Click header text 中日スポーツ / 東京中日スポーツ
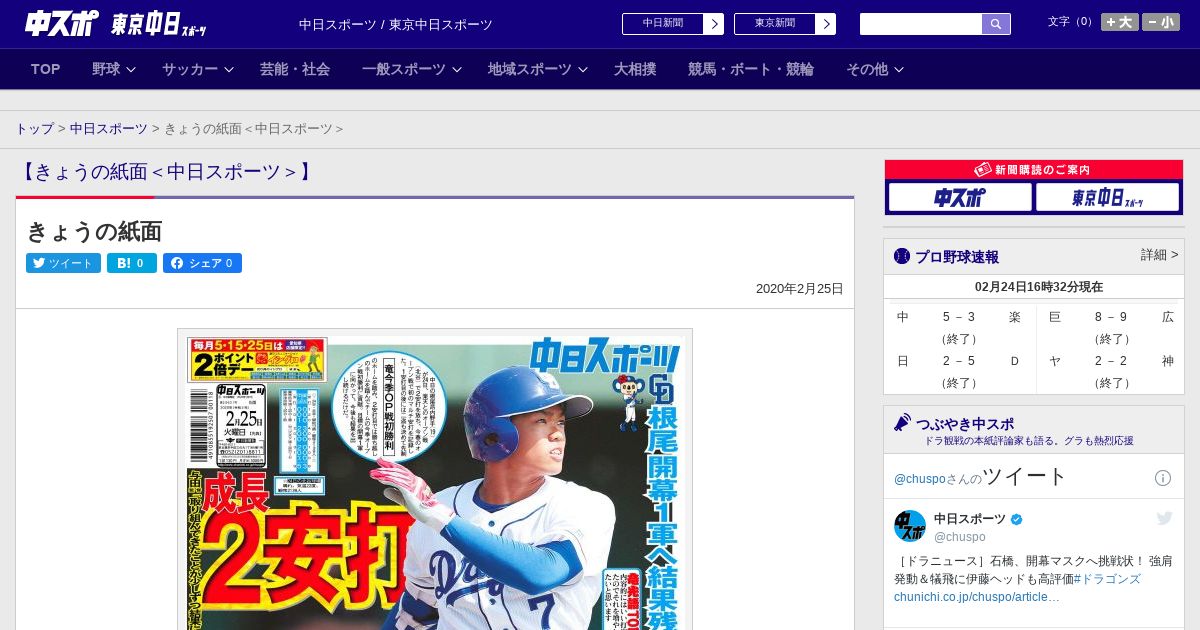This screenshot has height=630, width=1200. [396, 24]
